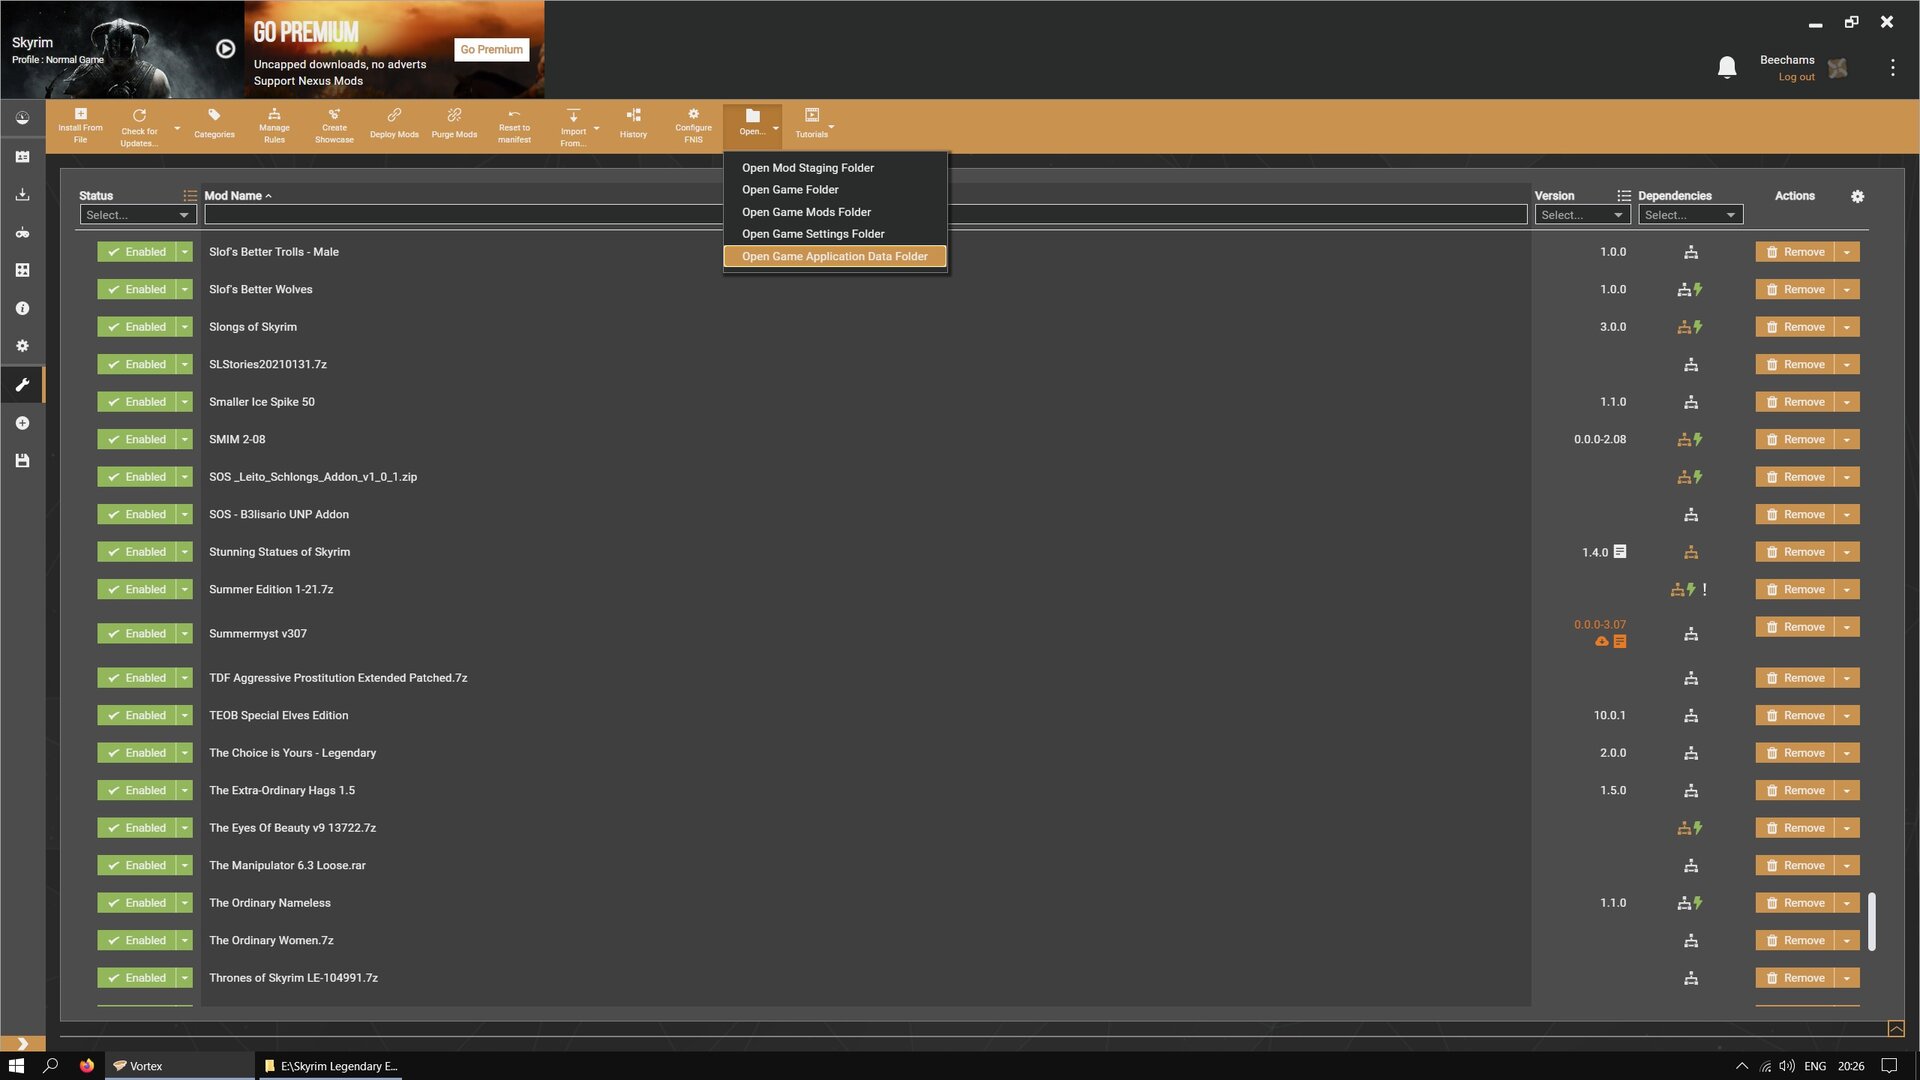This screenshot has height=1080, width=1920.
Task: Click Windows Start button
Action: pyautogui.click(x=16, y=1066)
